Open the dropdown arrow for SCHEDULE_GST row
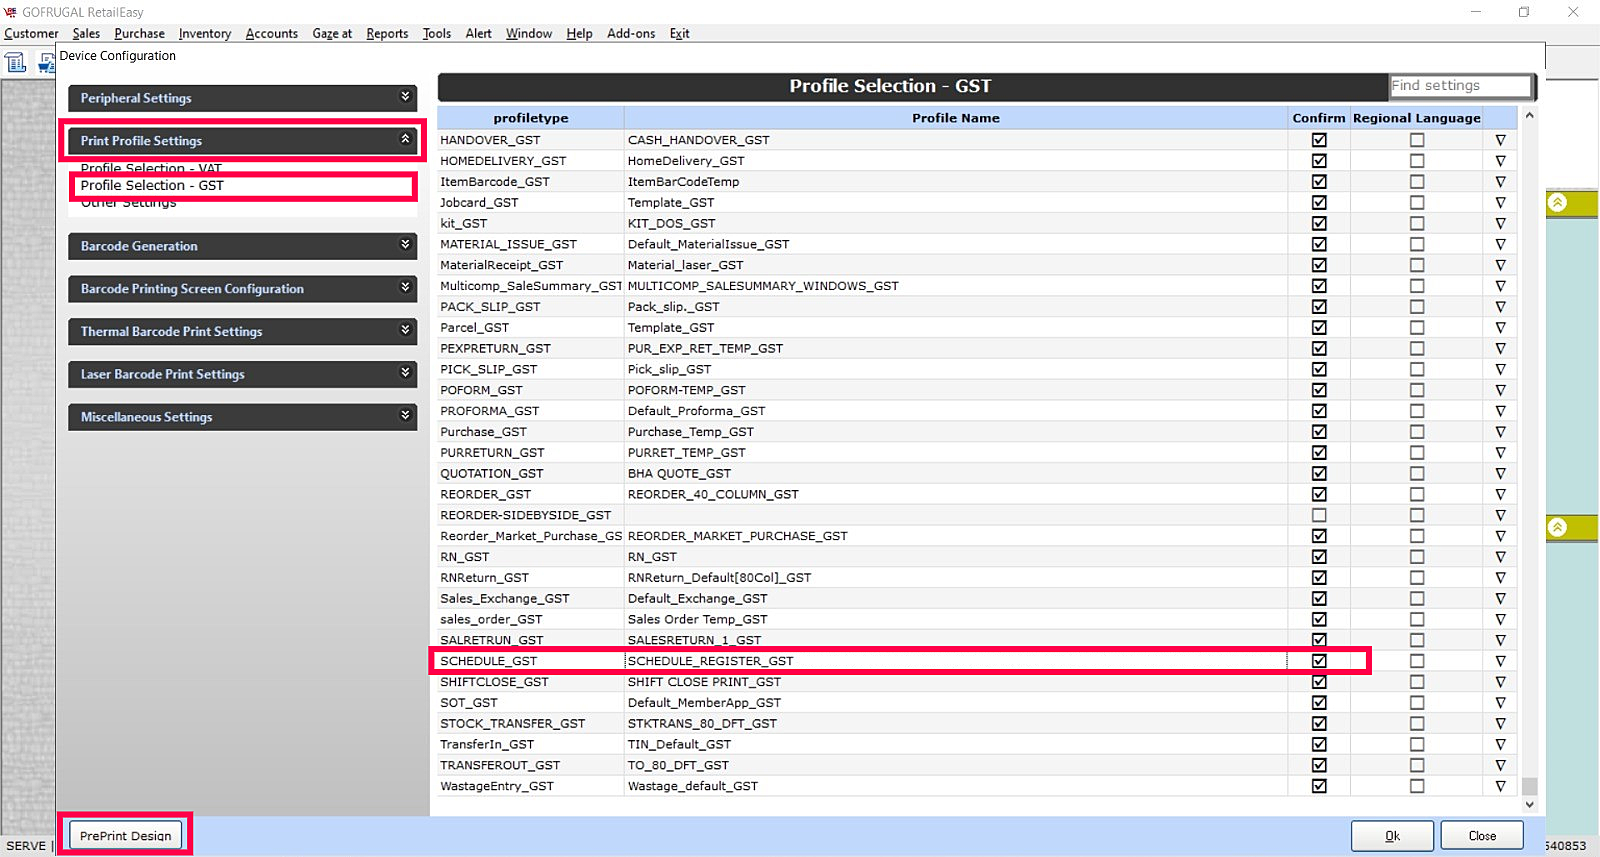Screen dimensions: 1600x857 coord(1500,661)
